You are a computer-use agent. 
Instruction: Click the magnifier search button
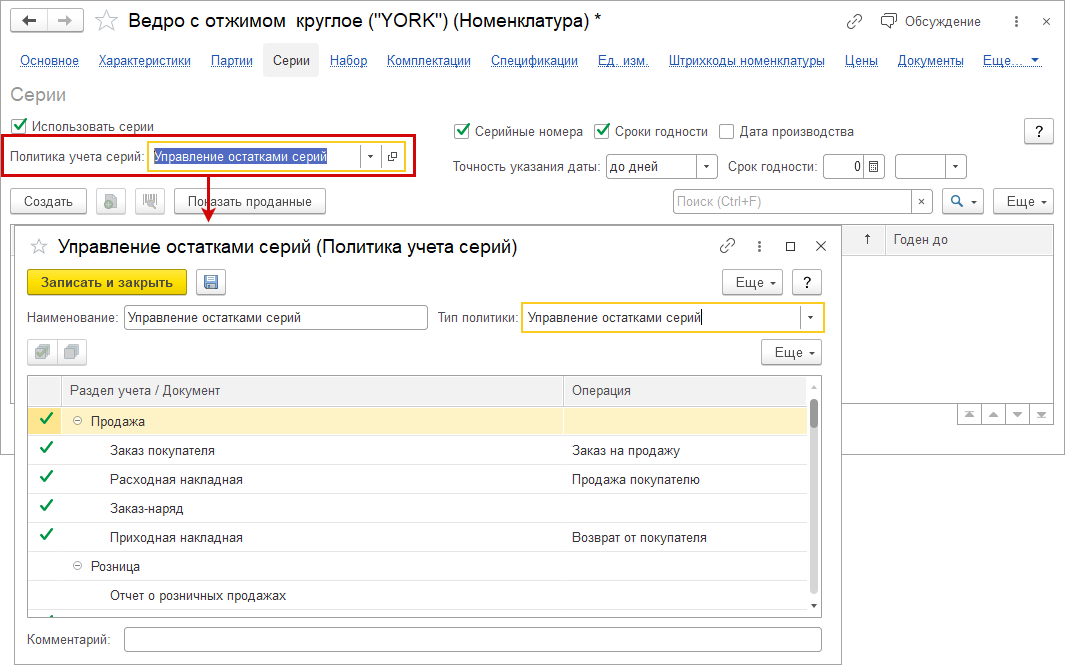pyautogui.click(x=962, y=202)
